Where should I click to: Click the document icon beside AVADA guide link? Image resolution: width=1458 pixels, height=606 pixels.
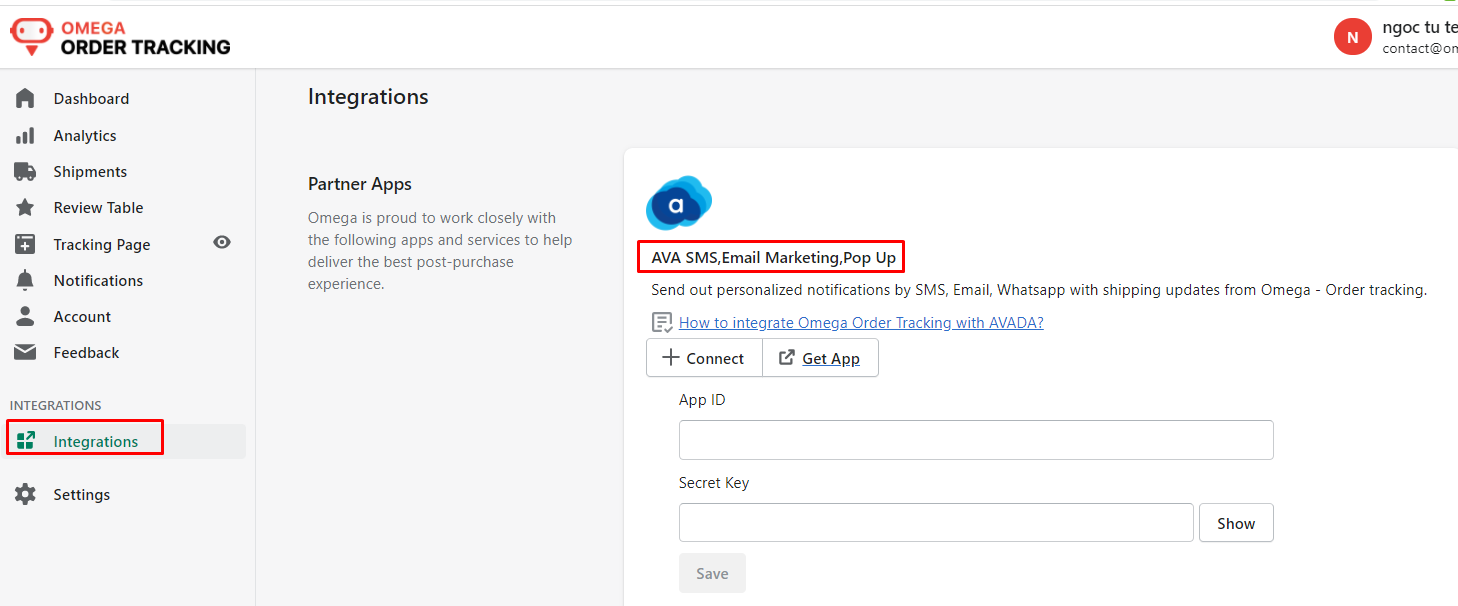tap(662, 322)
